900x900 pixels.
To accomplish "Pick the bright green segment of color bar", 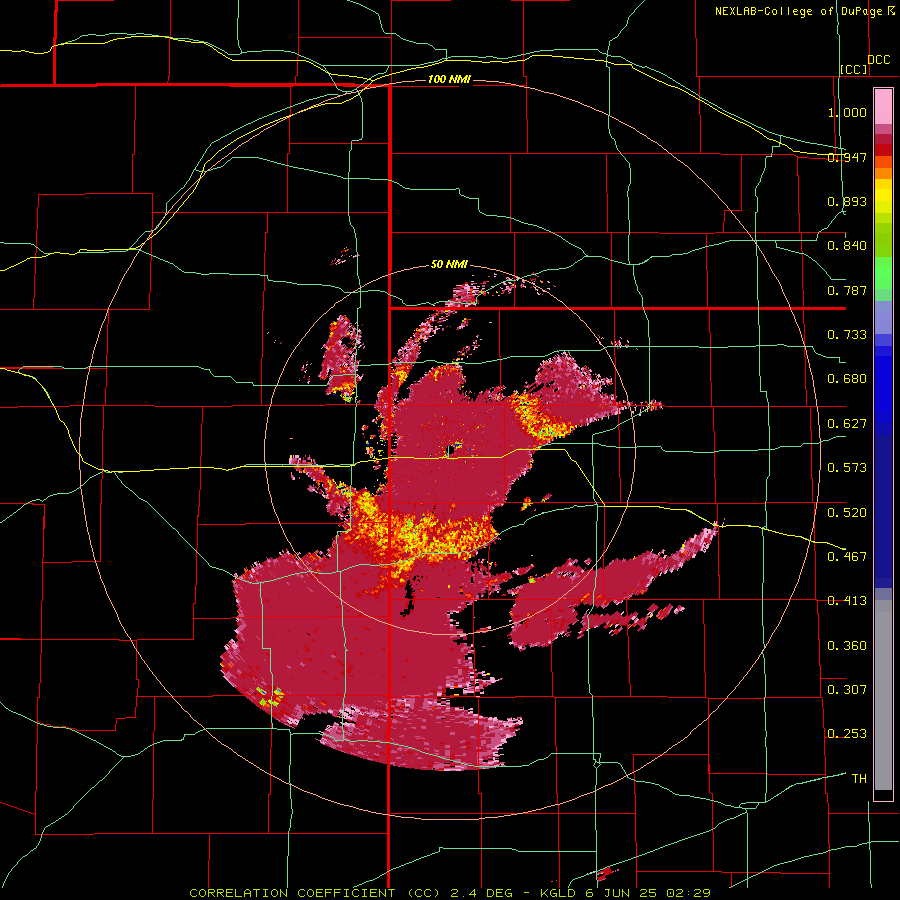I will coord(883,273).
